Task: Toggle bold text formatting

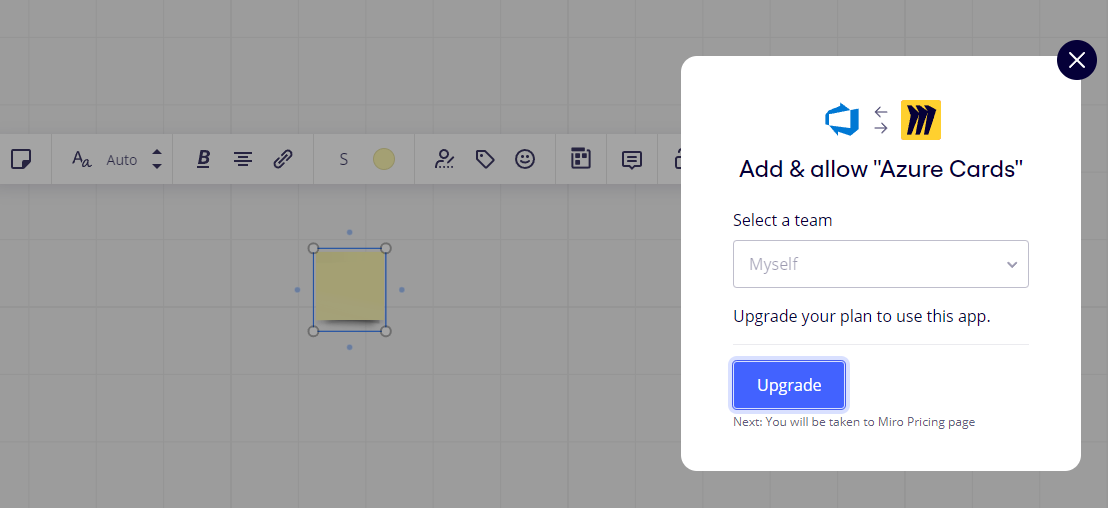Action: [x=204, y=159]
